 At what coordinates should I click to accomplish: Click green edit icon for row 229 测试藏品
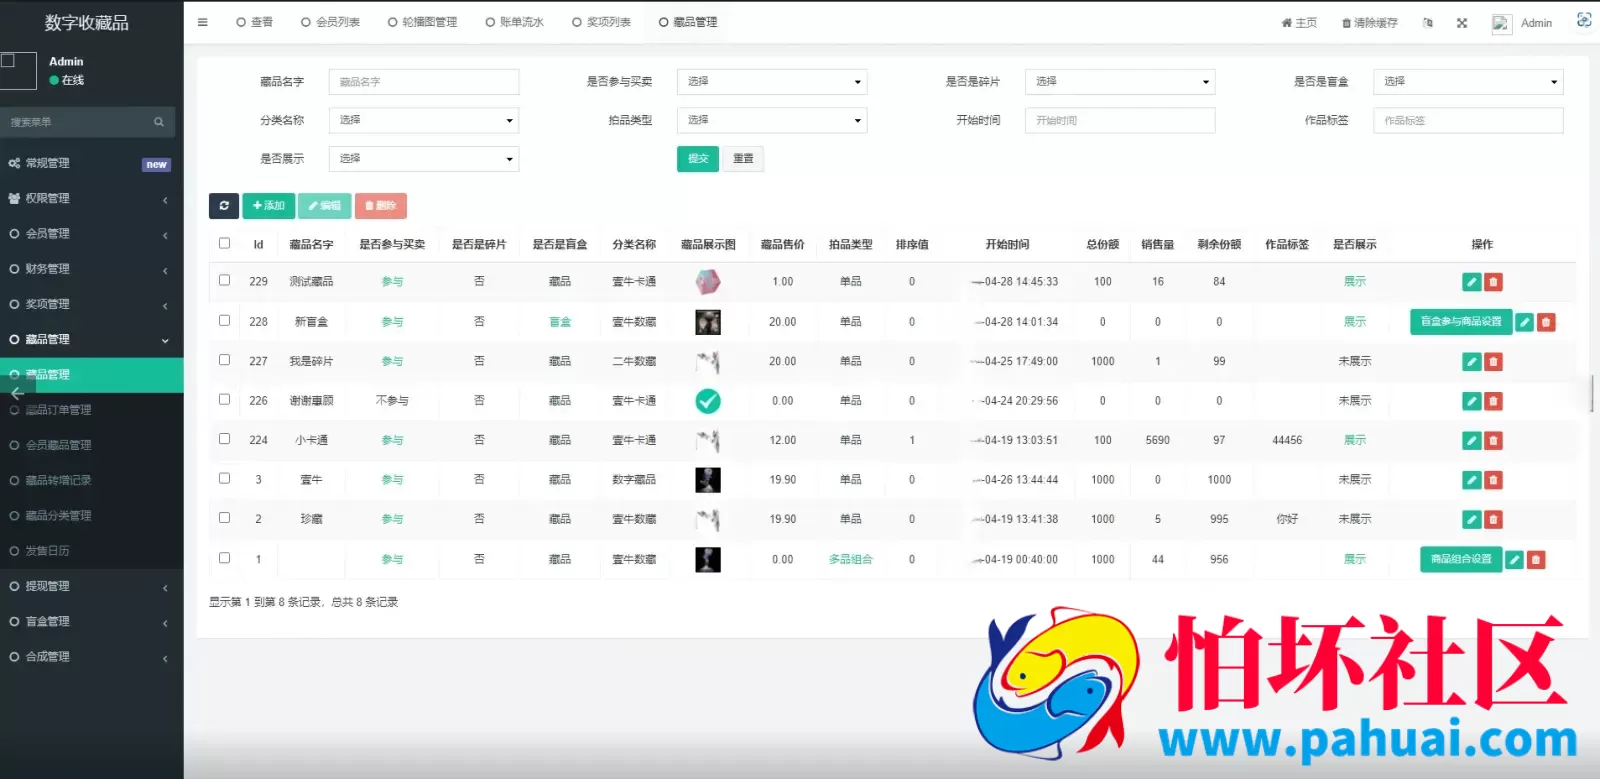coord(1472,282)
